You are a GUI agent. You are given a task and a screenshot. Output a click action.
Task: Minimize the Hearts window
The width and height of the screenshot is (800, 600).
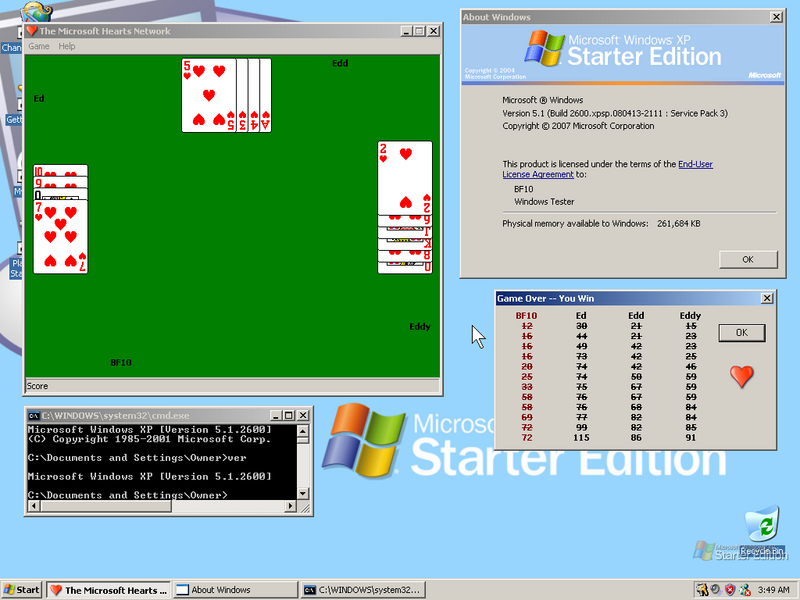tap(407, 31)
